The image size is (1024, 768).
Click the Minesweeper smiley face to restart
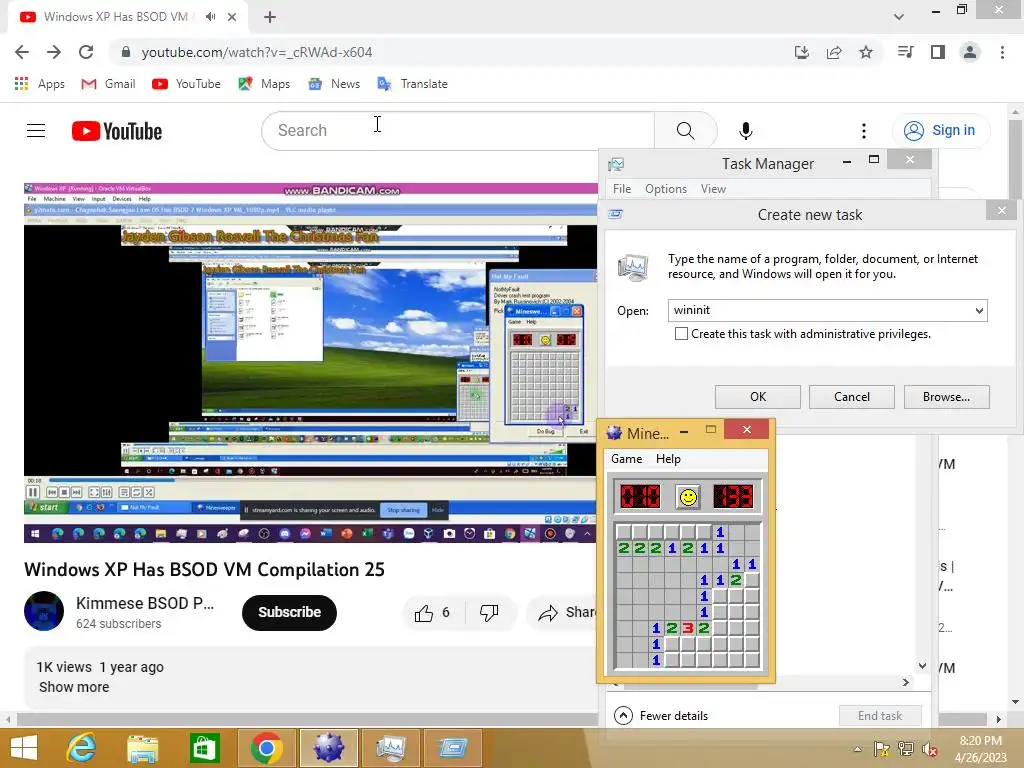pos(688,497)
